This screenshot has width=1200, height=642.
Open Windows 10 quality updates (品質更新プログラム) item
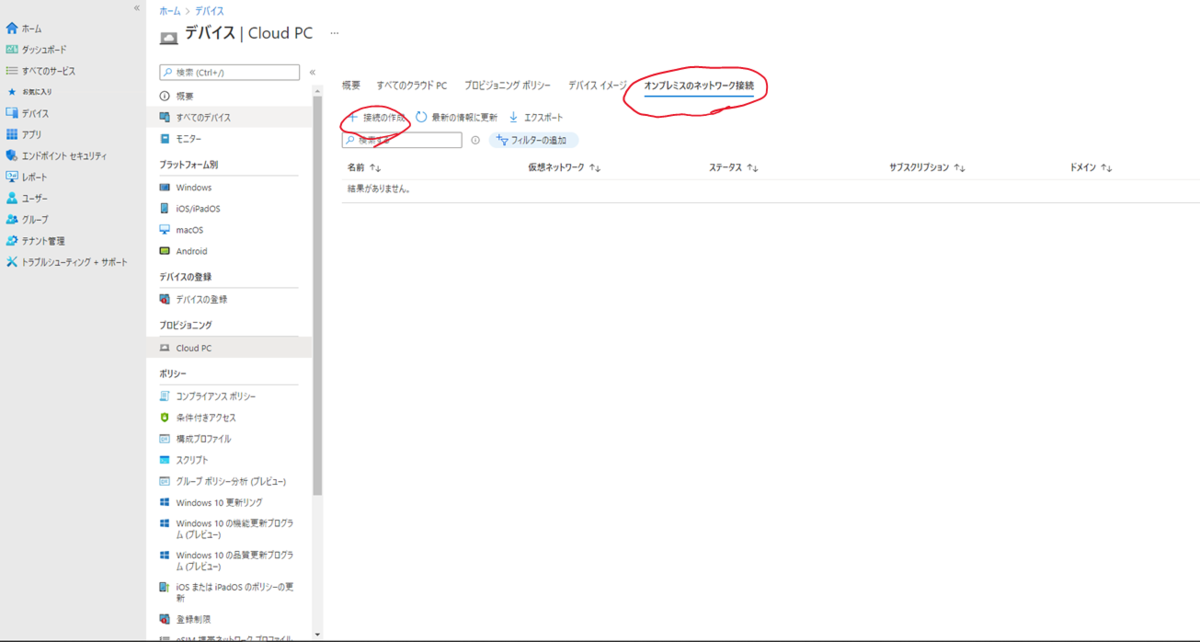click(x=235, y=560)
